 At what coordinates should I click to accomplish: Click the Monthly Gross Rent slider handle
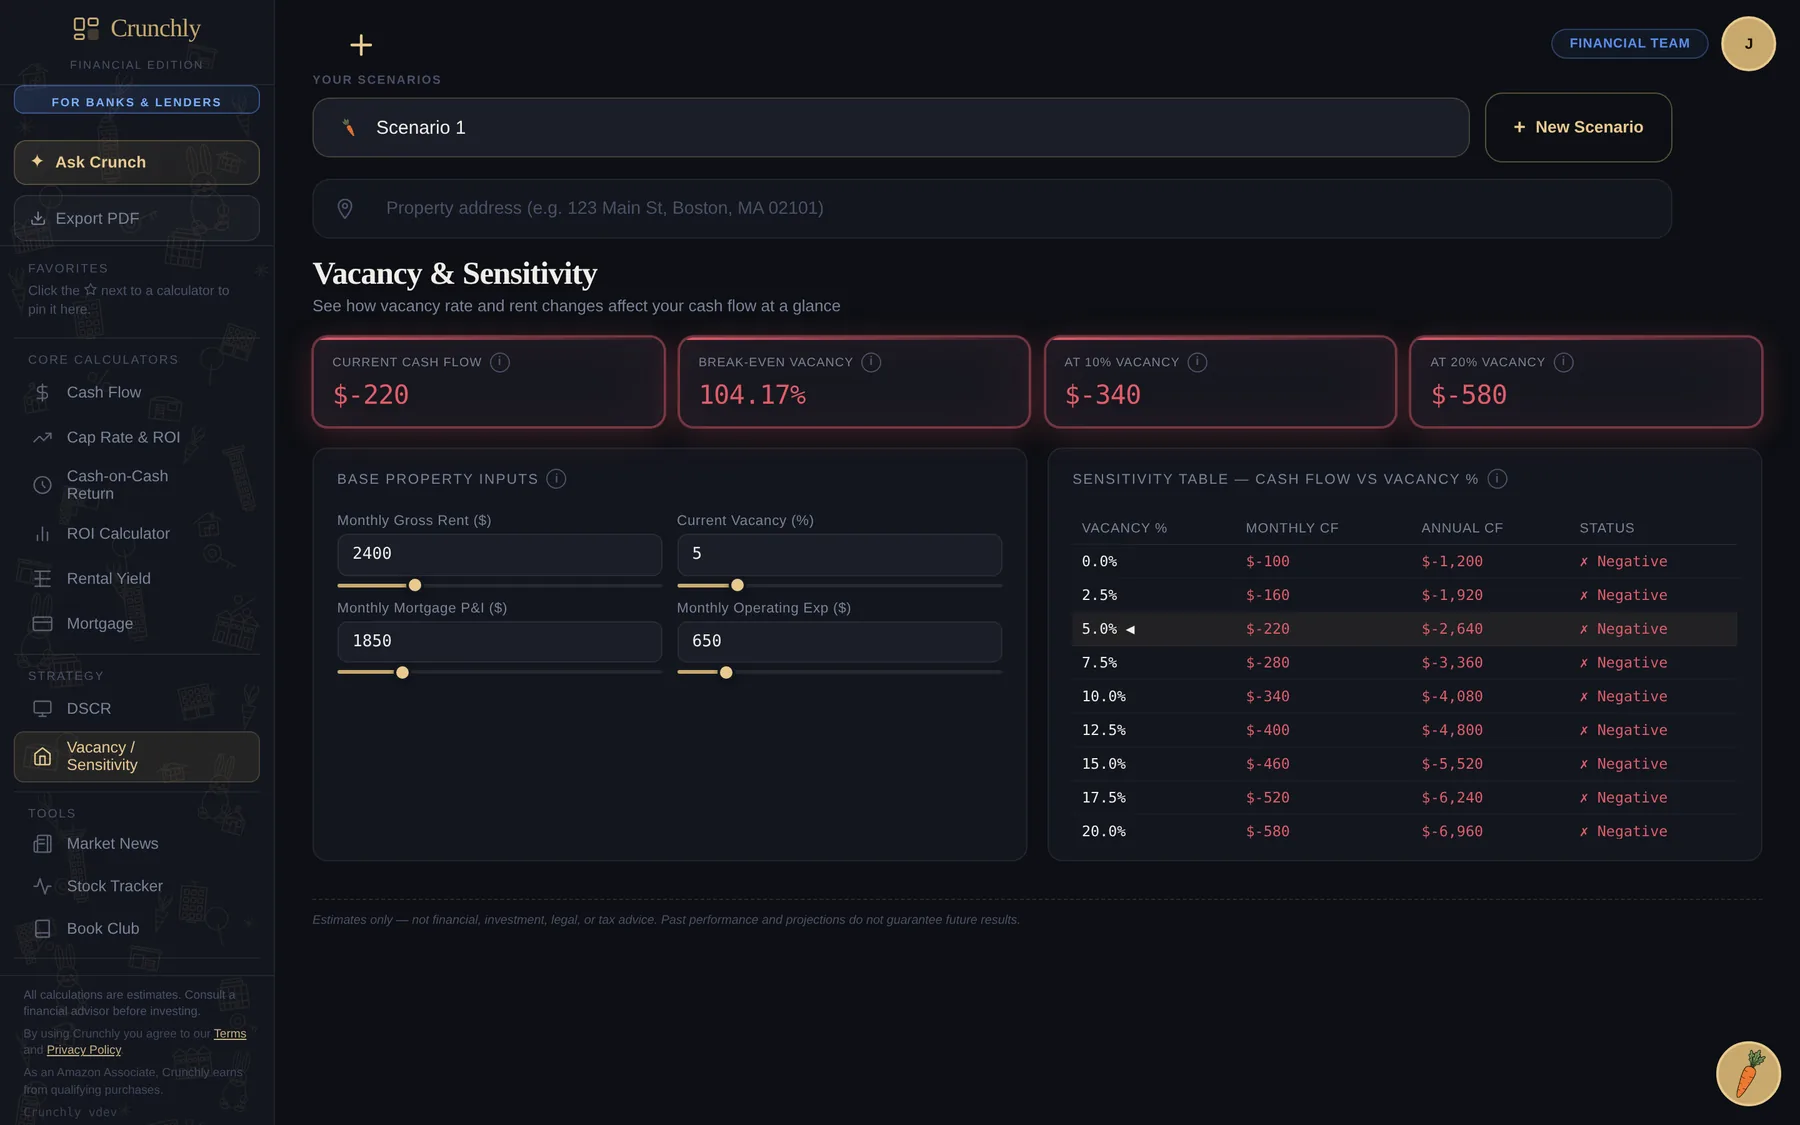click(x=415, y=585)
